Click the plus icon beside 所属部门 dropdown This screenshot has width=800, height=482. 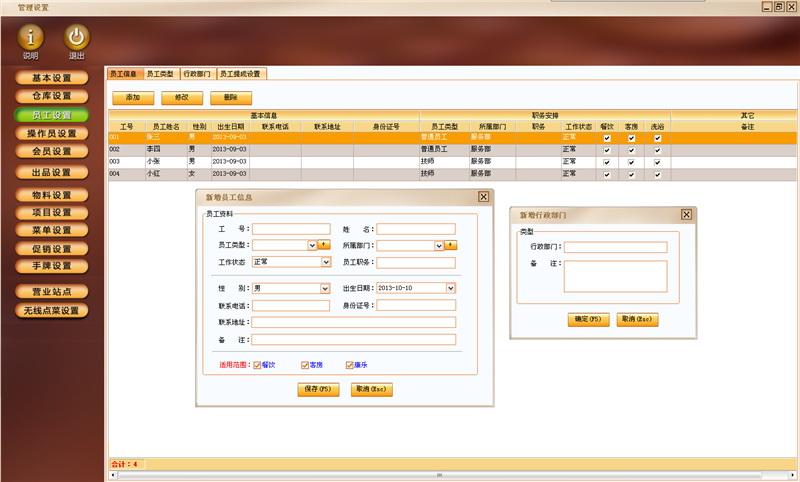pyautogui.click(x=451, y=245)
